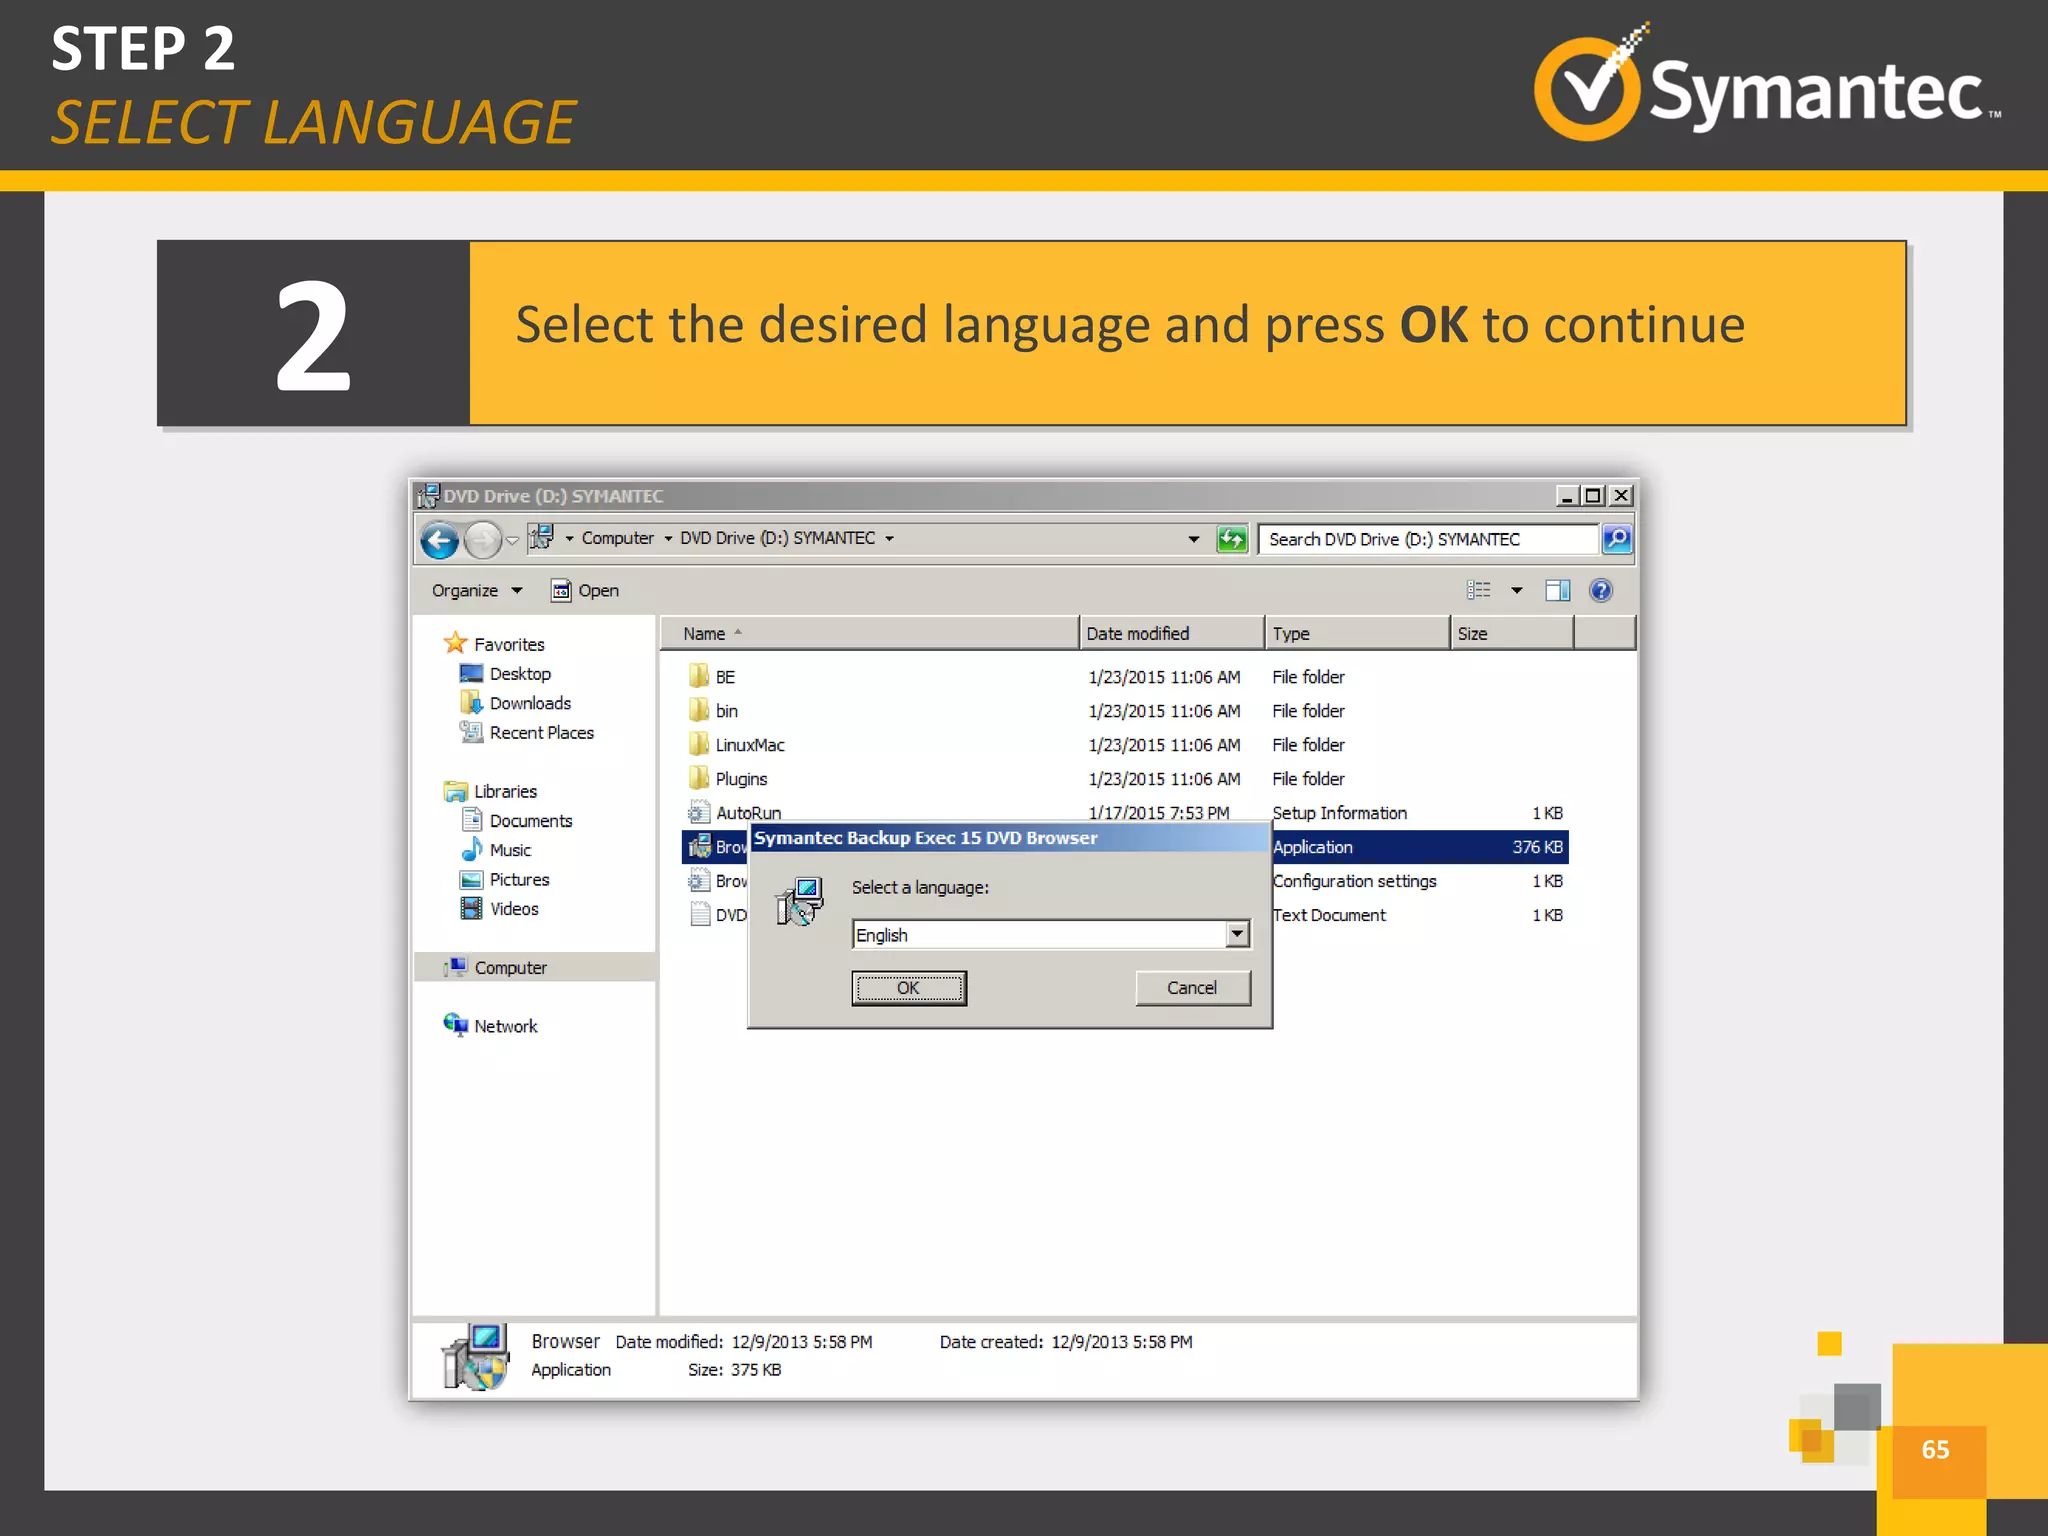Select the LinuxMac folder icon
This screenshot has height=1536, width=2048.
(x=699, y=744)
